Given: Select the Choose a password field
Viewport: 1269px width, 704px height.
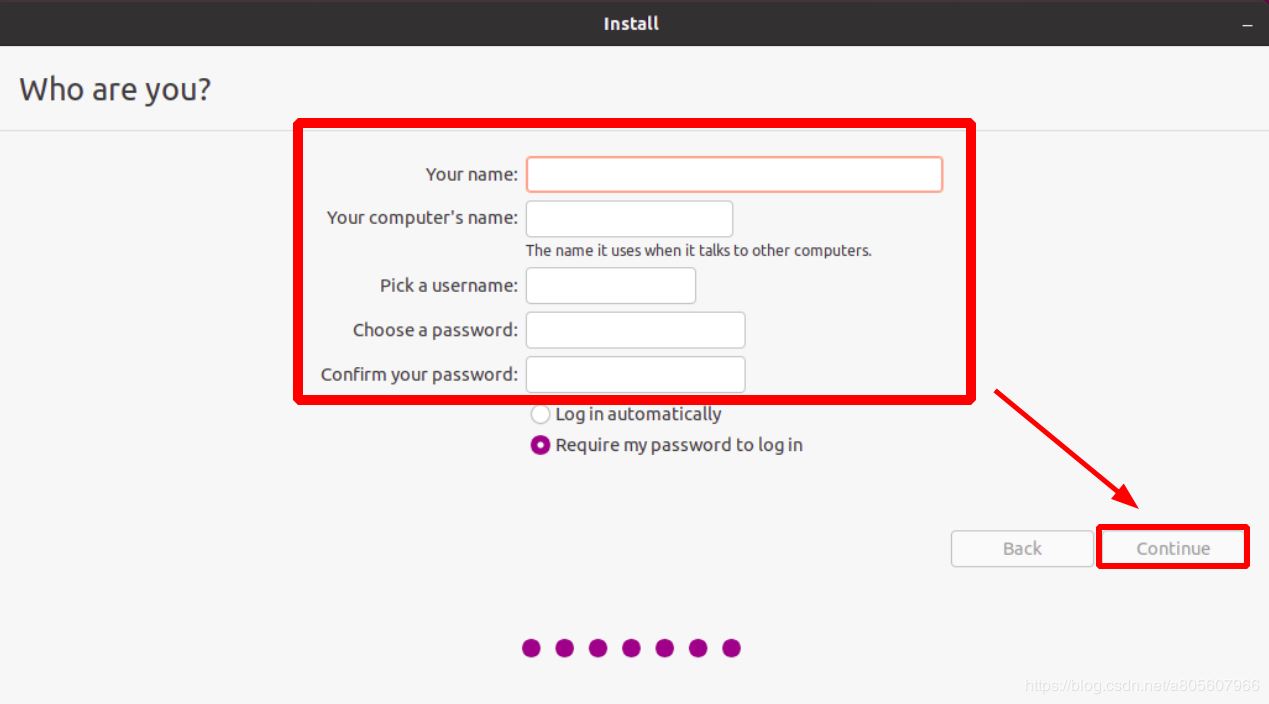Looking at the screenshot, I should coord(635,330).
